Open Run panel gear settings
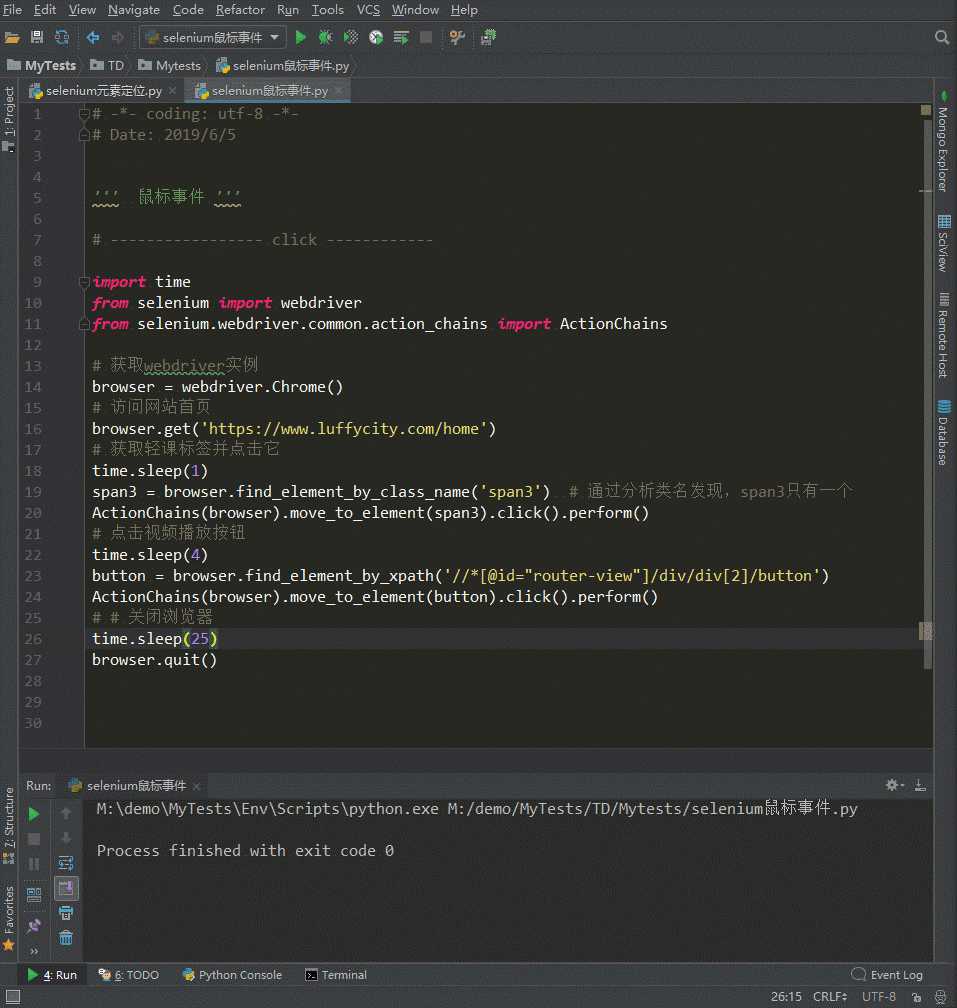The image size is (957, 1008). coord(893,785)
